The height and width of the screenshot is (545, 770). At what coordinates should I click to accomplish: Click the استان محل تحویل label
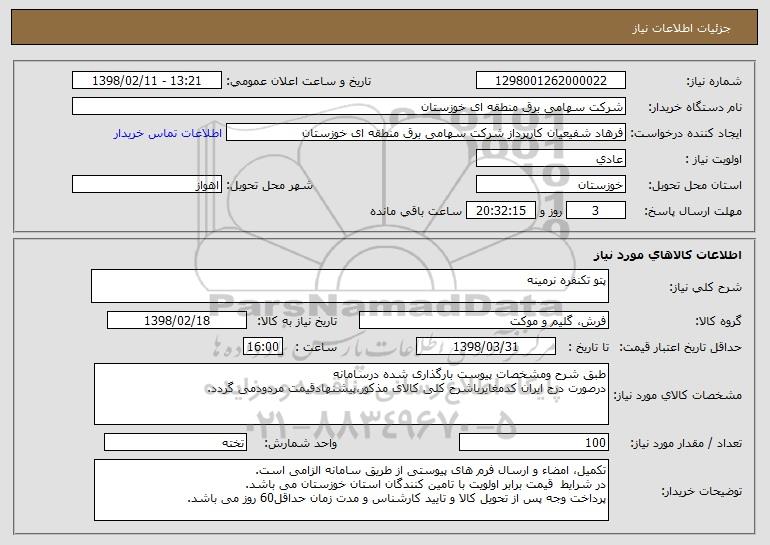[695, 186]
